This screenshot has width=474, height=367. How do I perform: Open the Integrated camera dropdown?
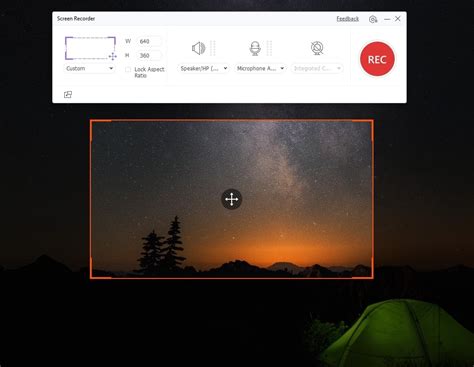[x=317, y=68]
